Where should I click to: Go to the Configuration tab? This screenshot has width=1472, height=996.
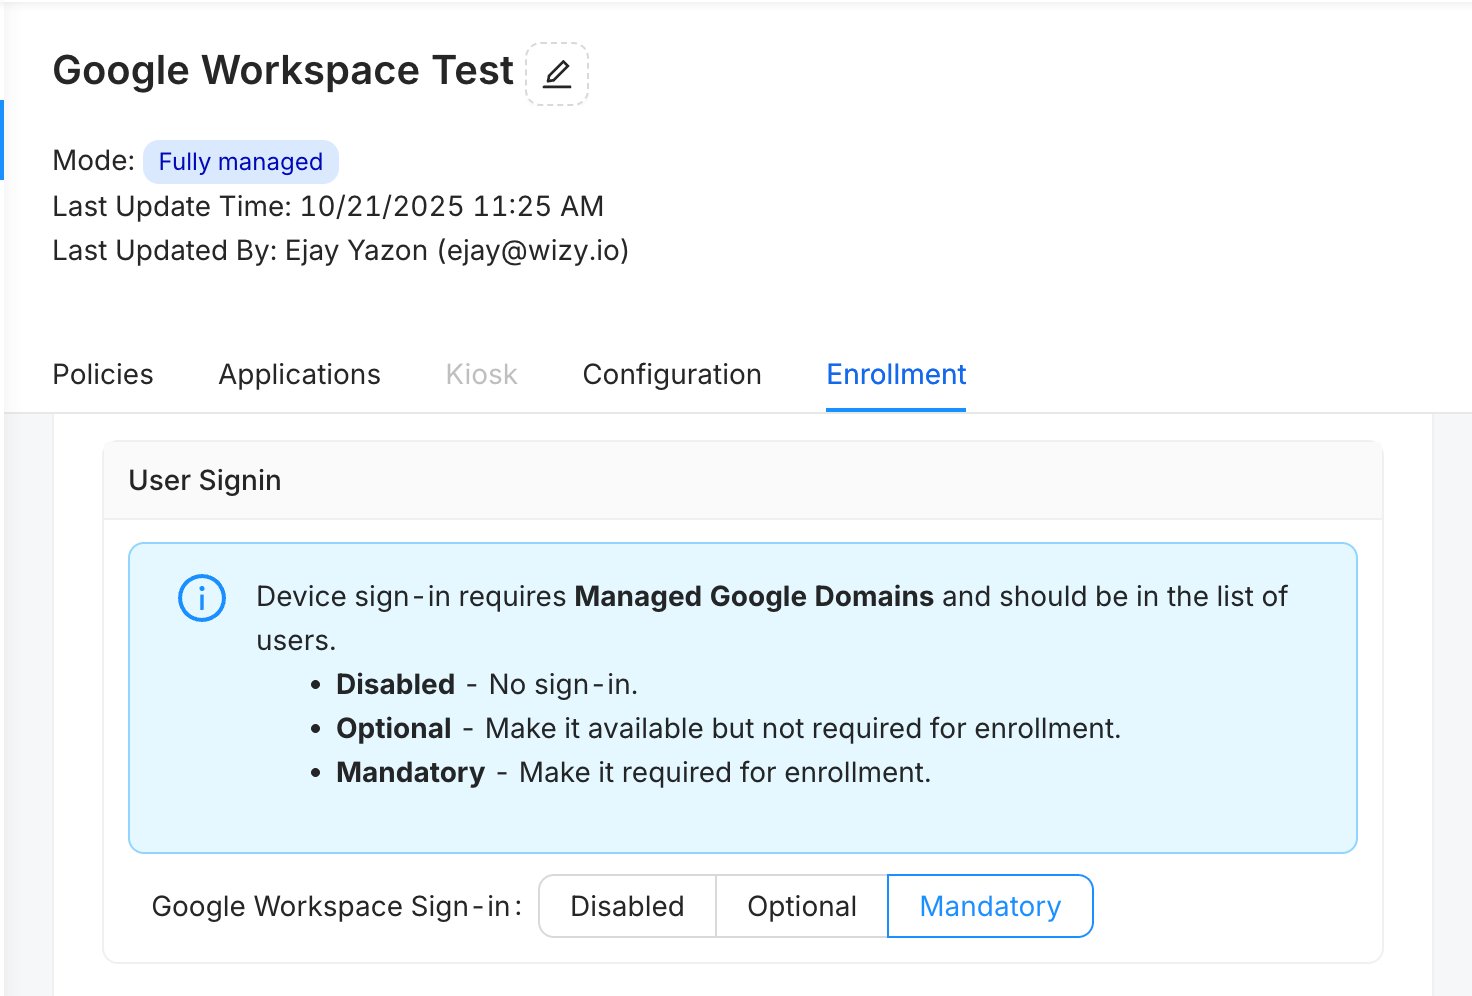pyautogui.click(x=672, y=374)
